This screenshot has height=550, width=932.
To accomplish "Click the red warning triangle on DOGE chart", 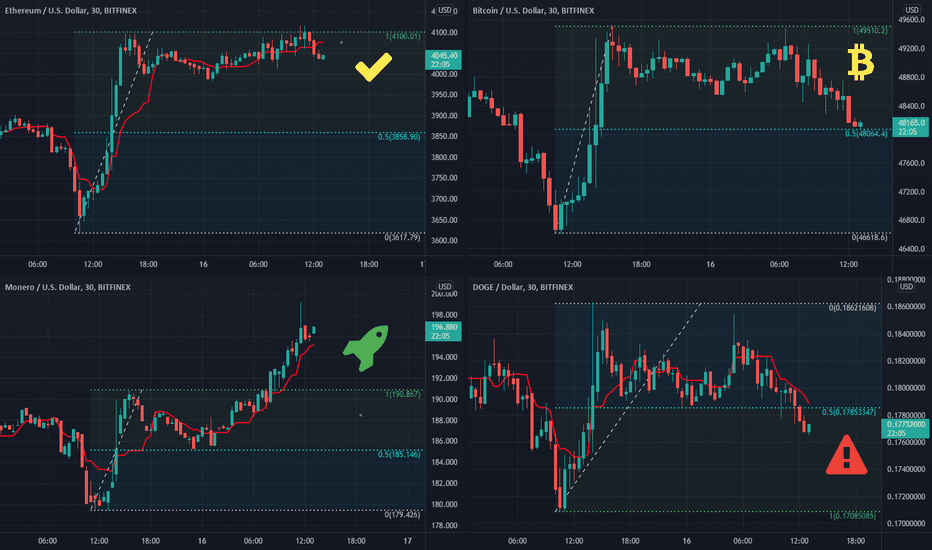I will [846, 455].
